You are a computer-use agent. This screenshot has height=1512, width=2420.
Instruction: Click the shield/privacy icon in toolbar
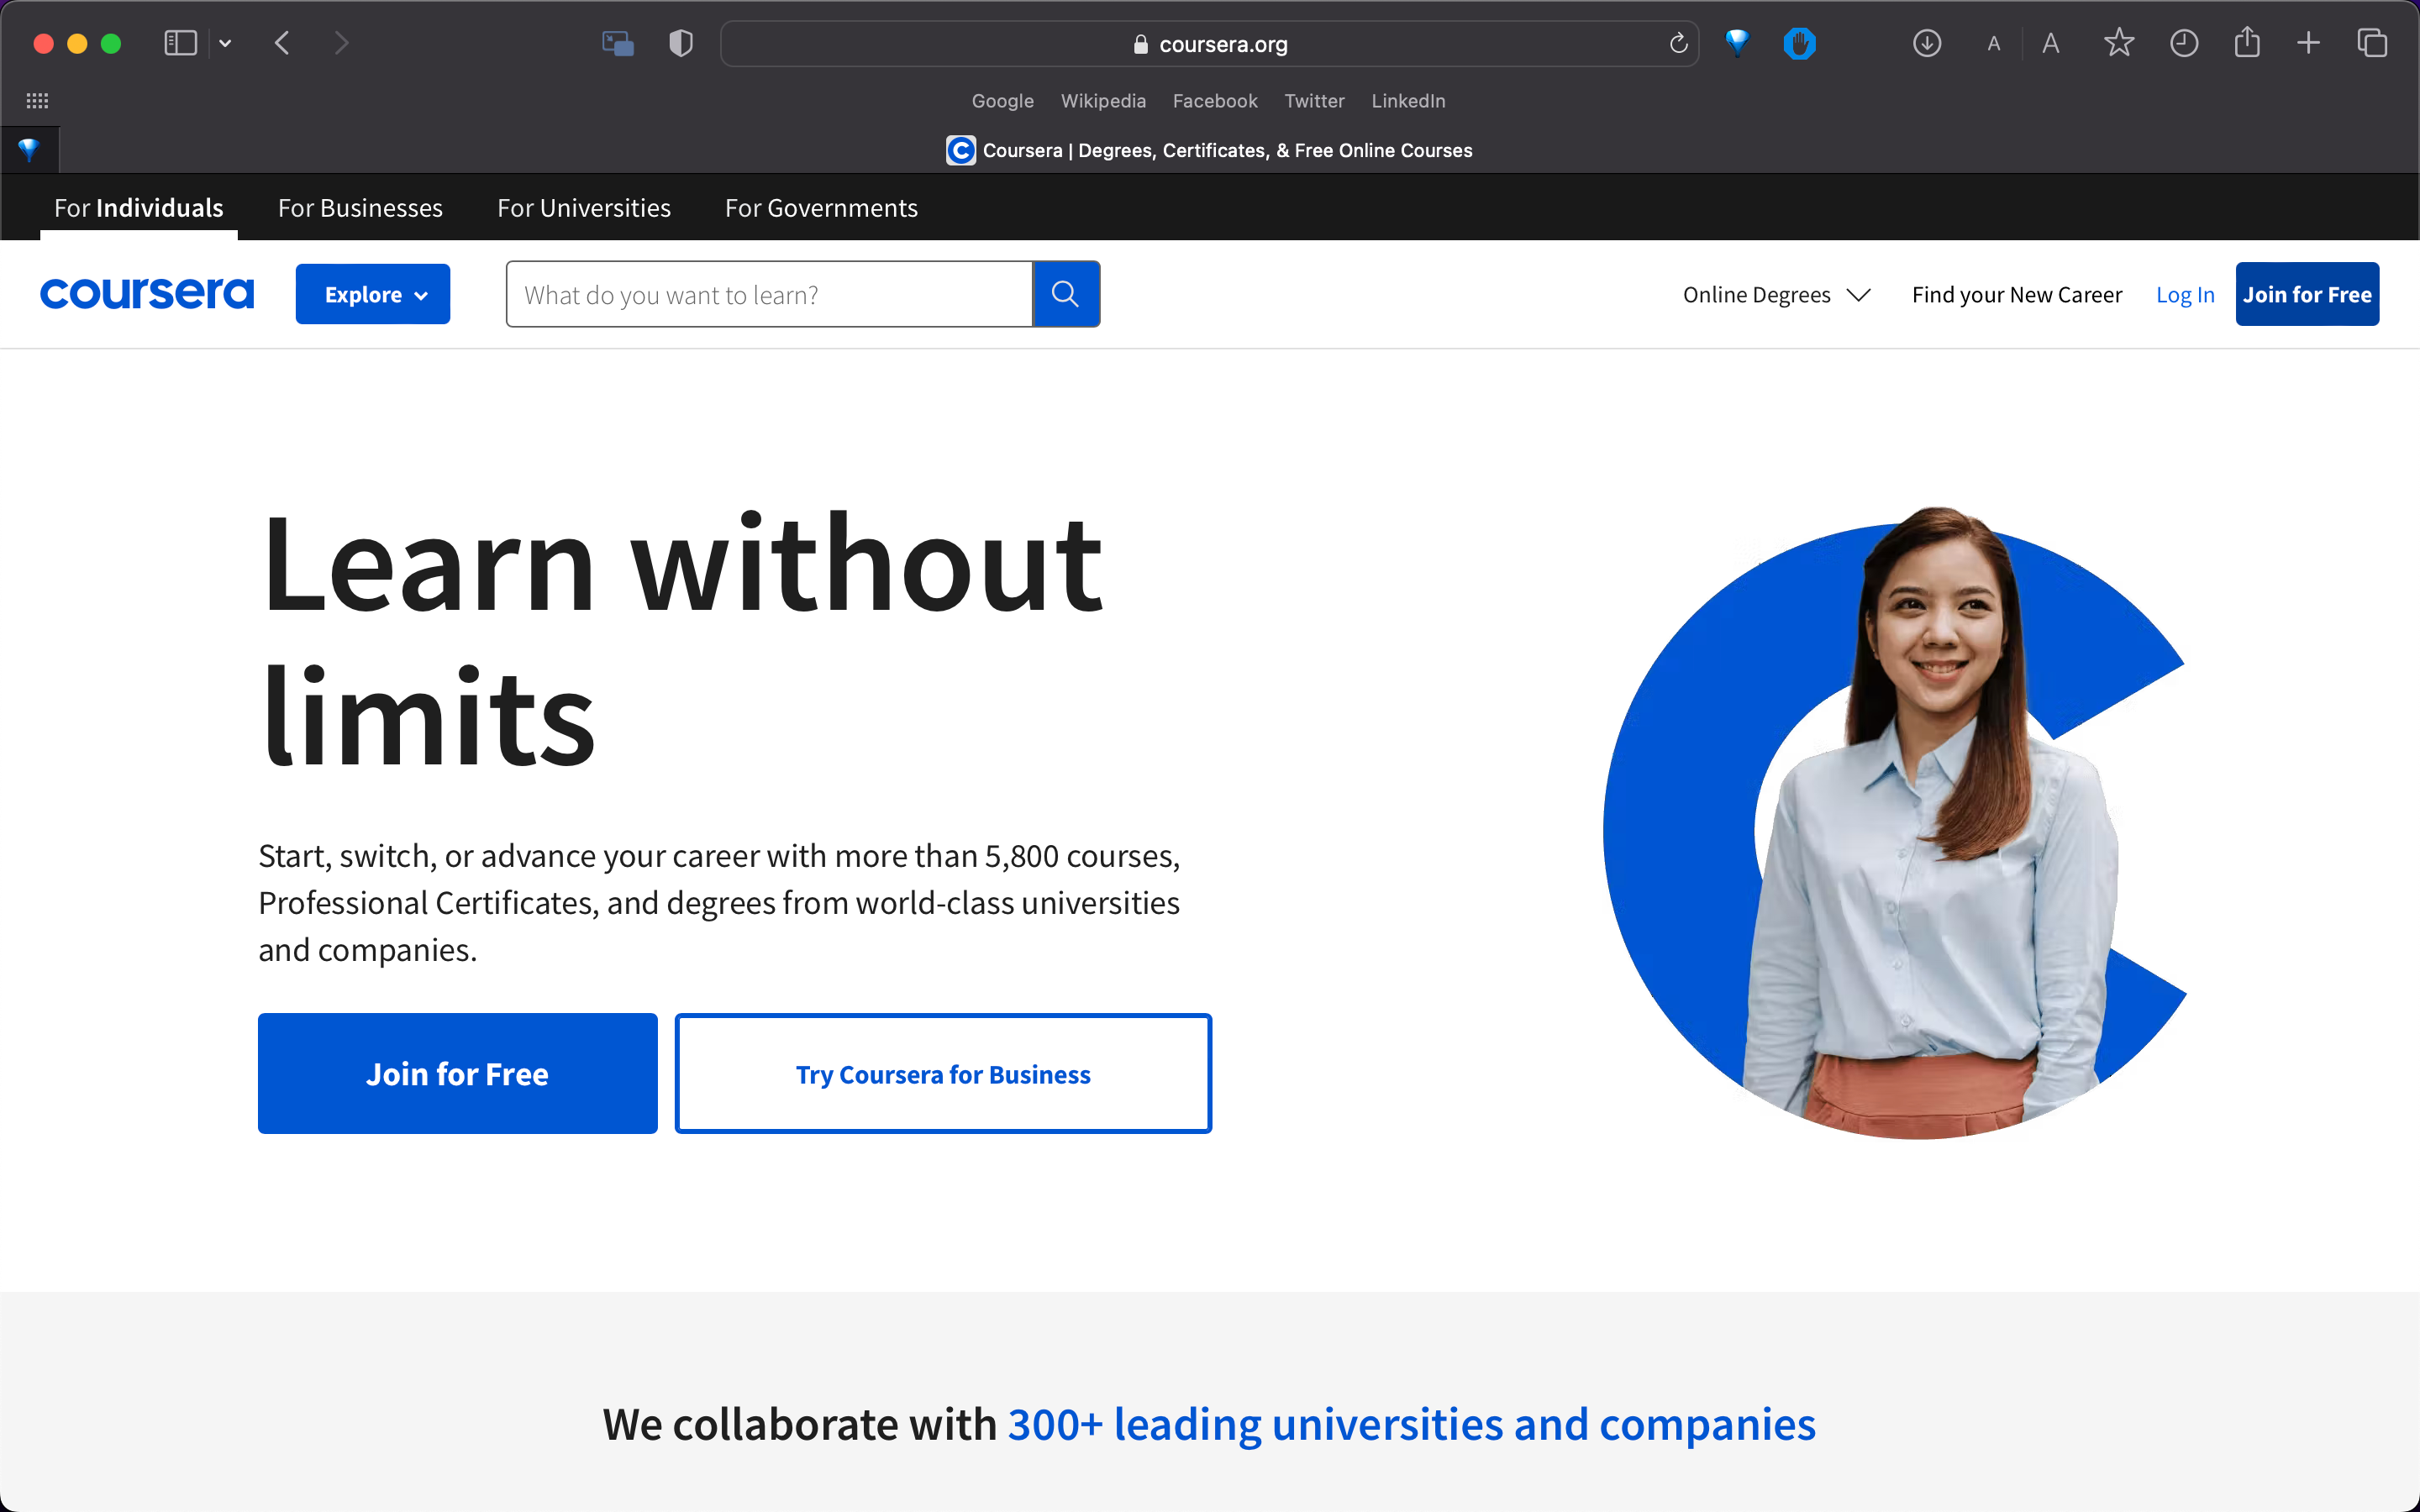[680, 44]
